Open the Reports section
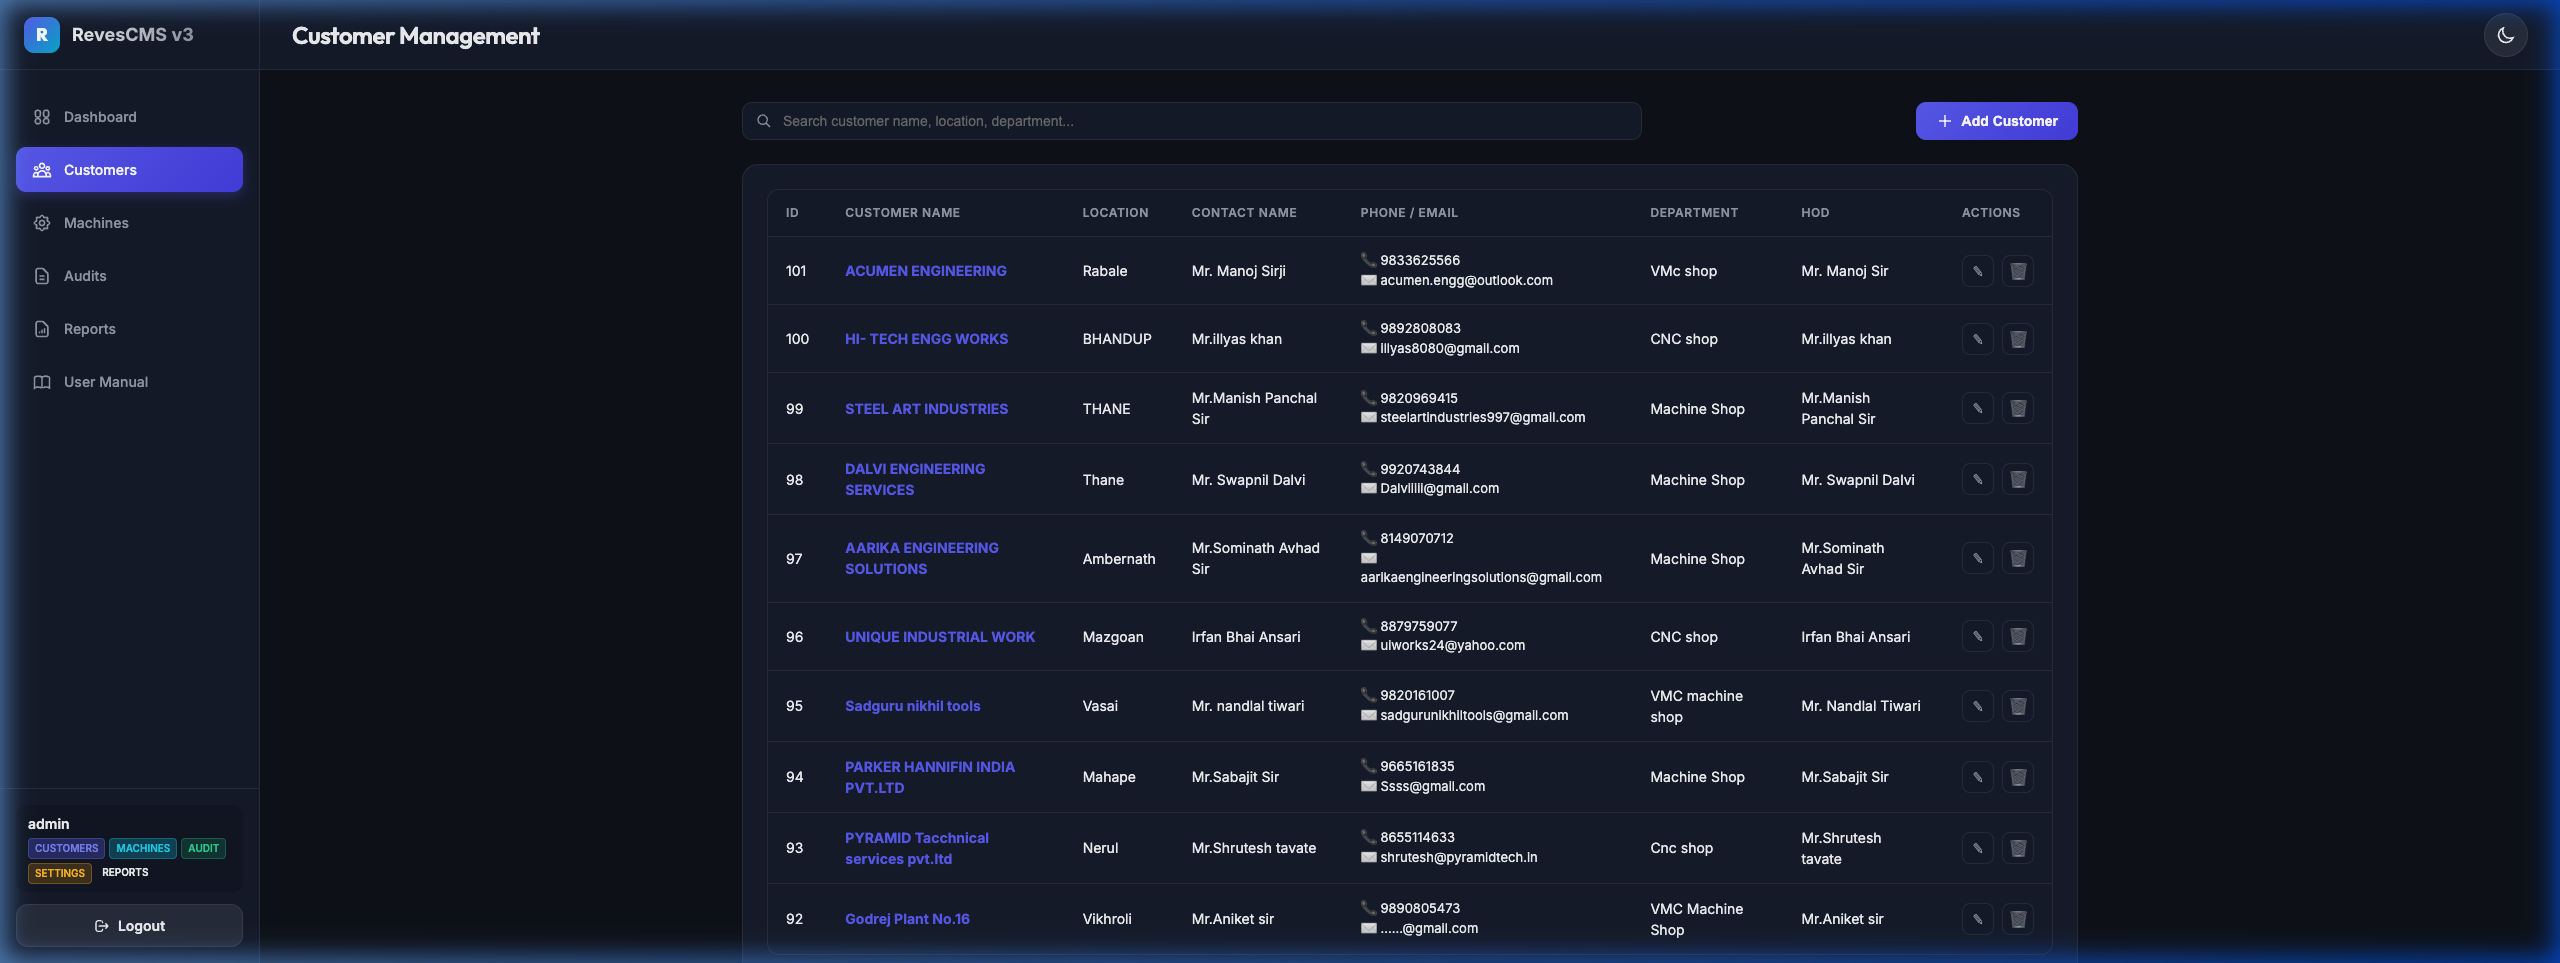The width and height of the screenshot is (2560, 963). pyautogui.click(x=129, y=329)
